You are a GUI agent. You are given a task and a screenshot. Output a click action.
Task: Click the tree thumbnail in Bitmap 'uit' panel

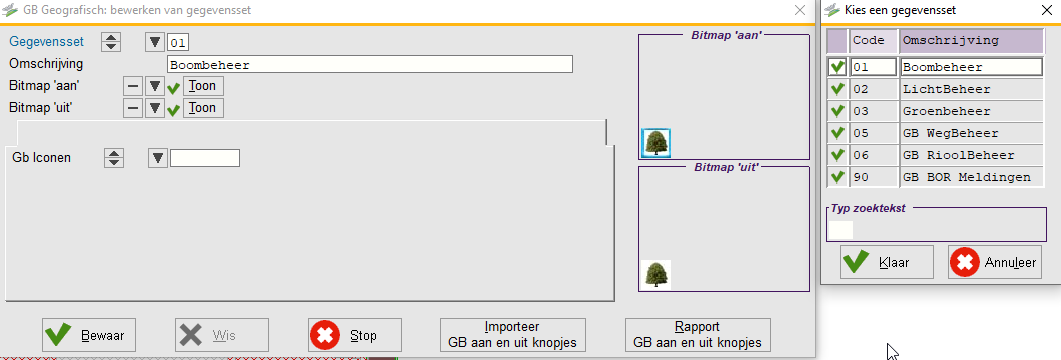click(x=656, y=275)
